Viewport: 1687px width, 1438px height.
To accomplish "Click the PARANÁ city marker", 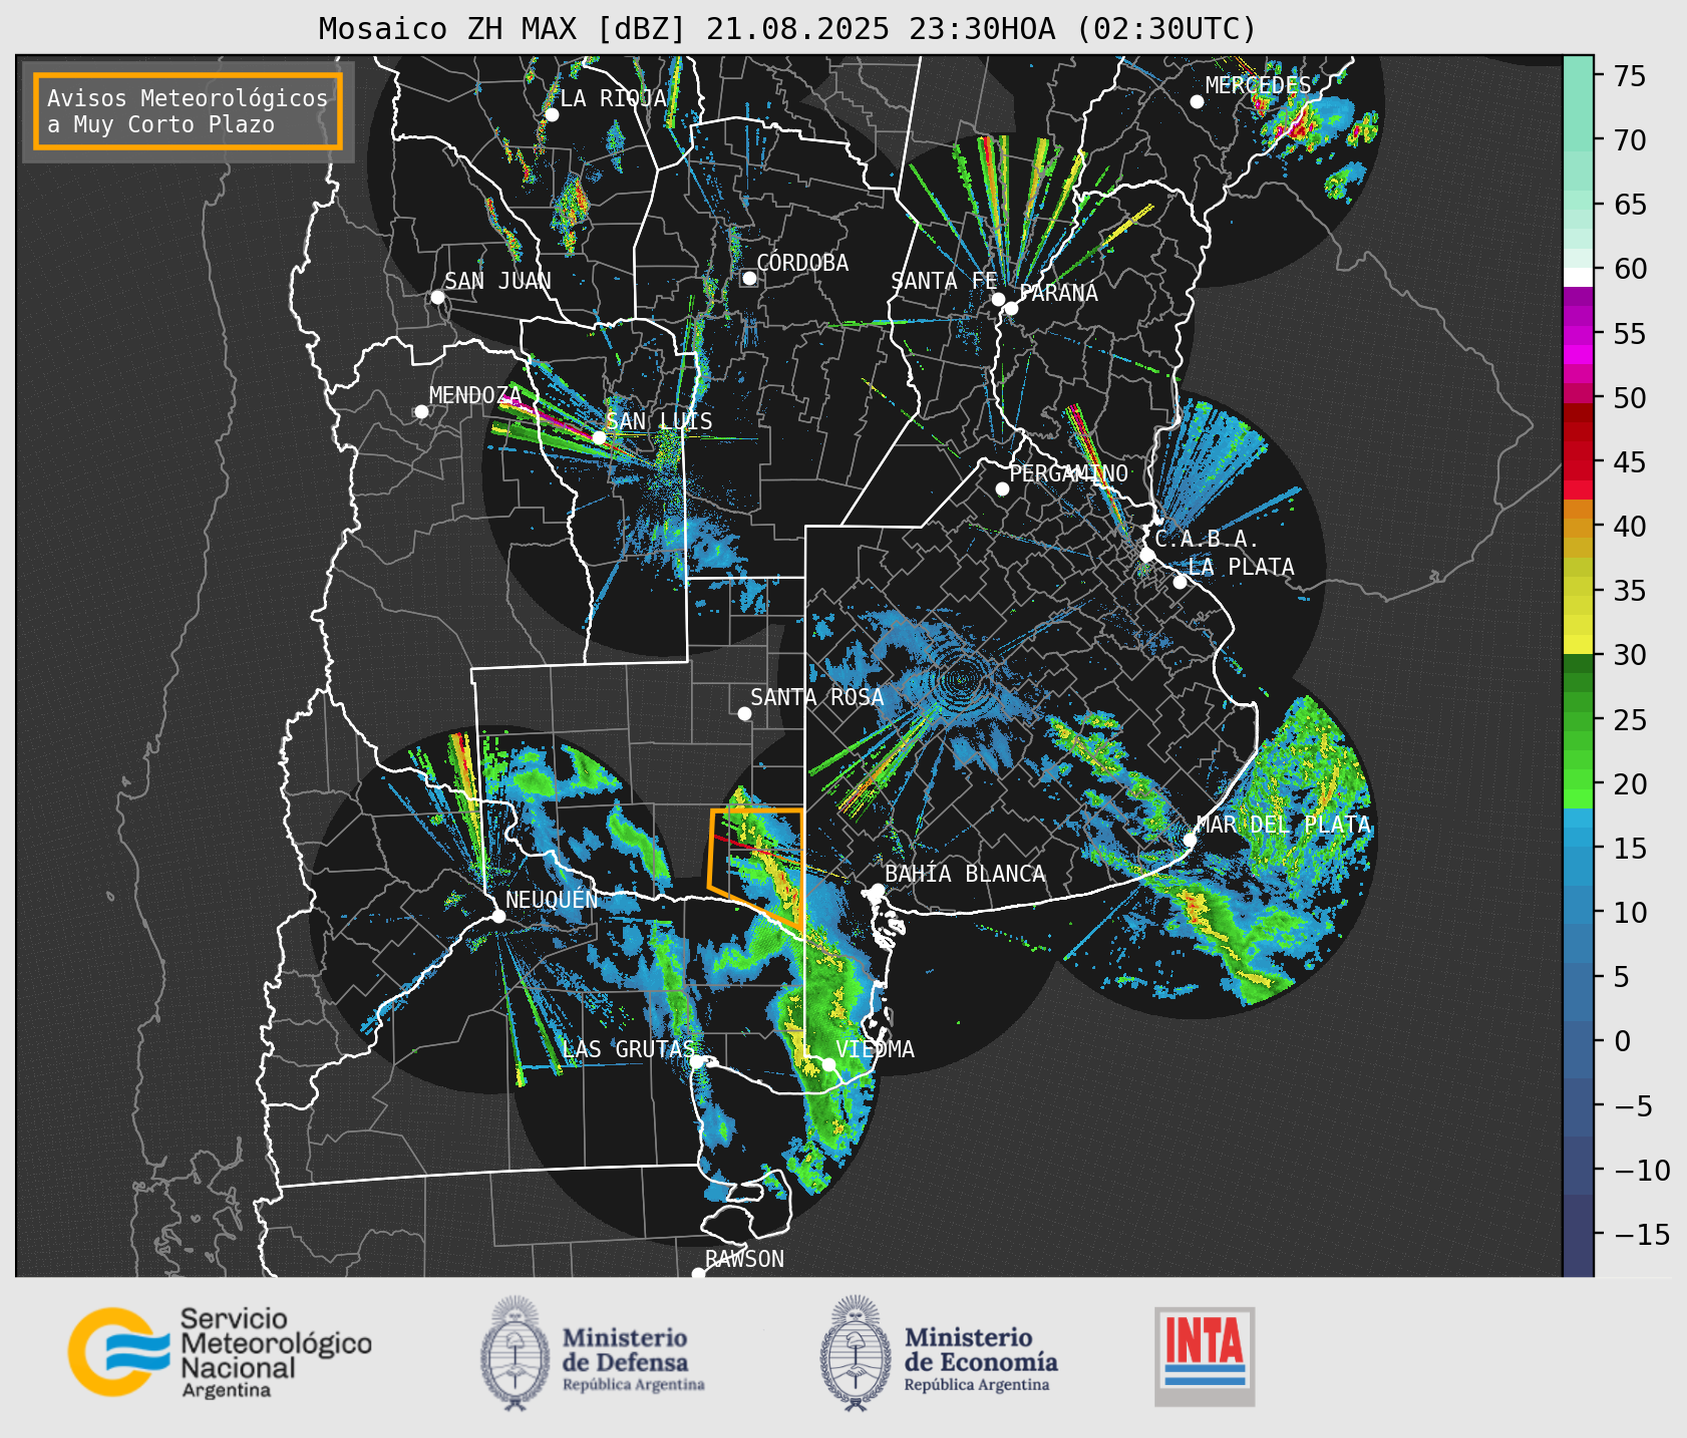I will point(1011,308).
